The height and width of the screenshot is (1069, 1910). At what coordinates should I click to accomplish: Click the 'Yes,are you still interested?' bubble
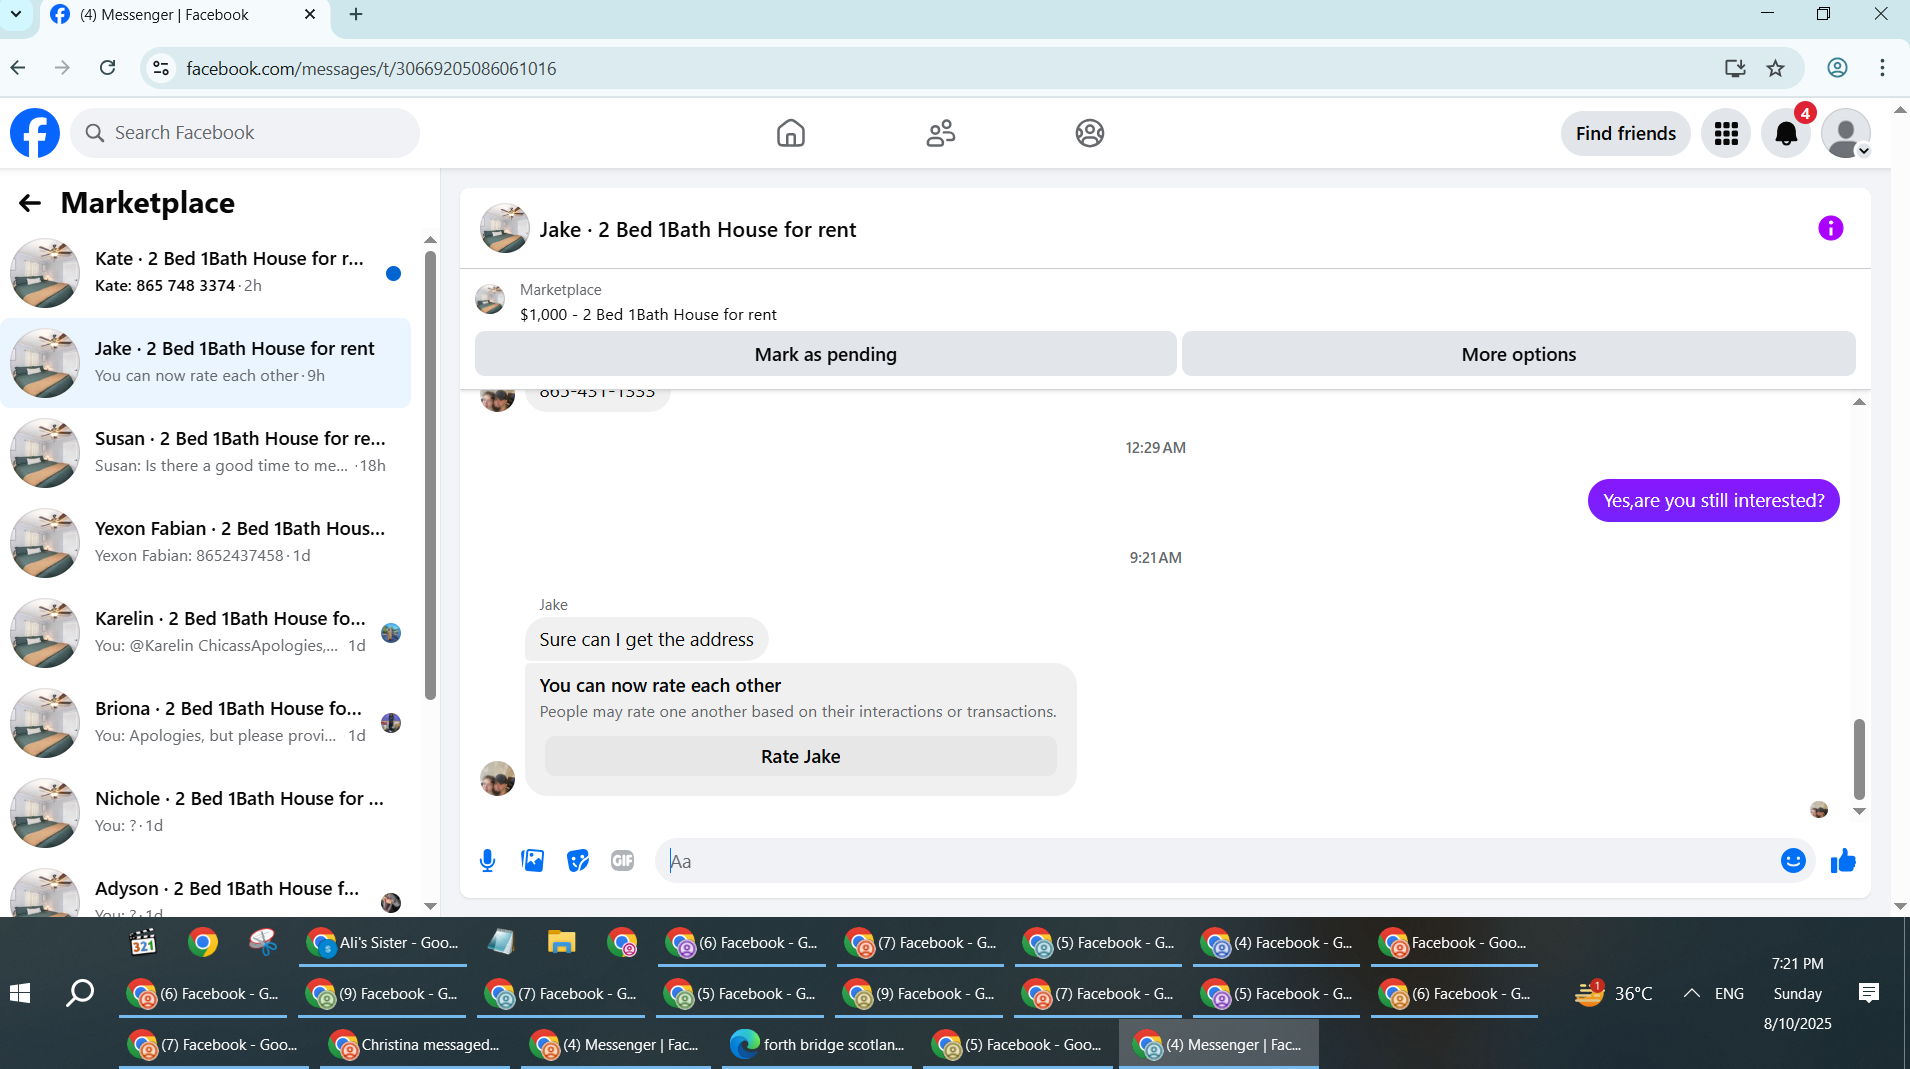(x=1713, y=501)
